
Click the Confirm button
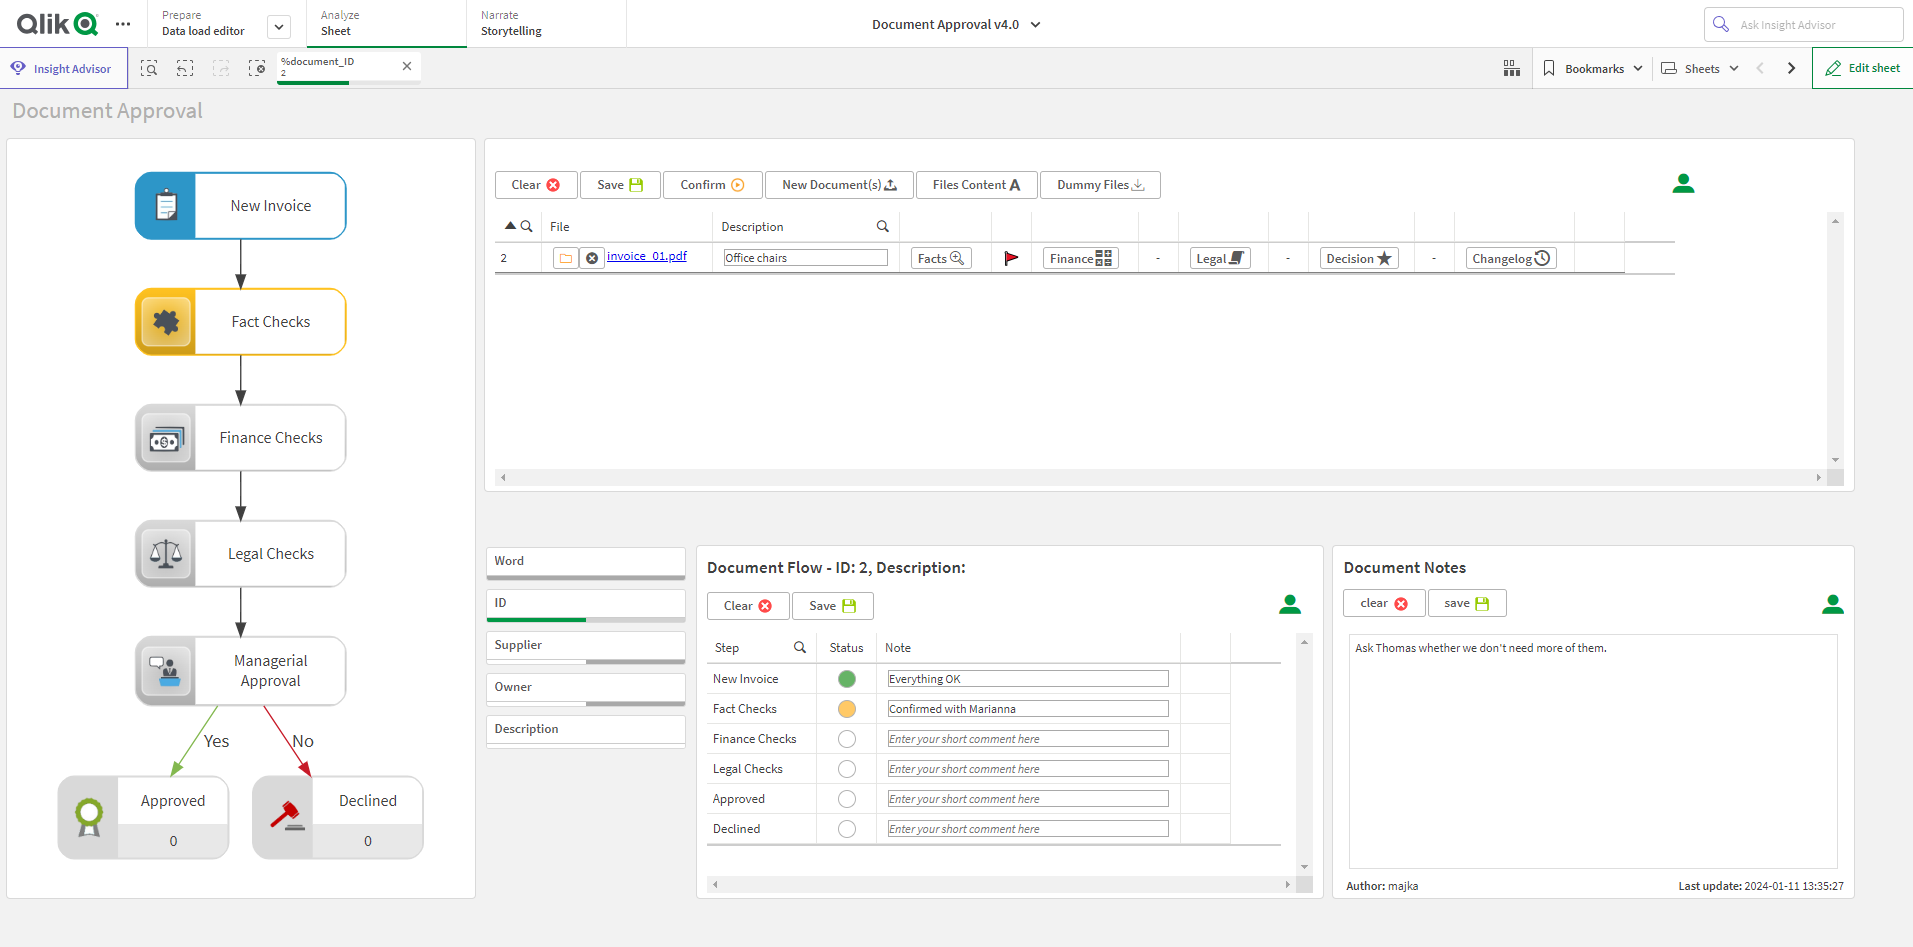point(712,185)
